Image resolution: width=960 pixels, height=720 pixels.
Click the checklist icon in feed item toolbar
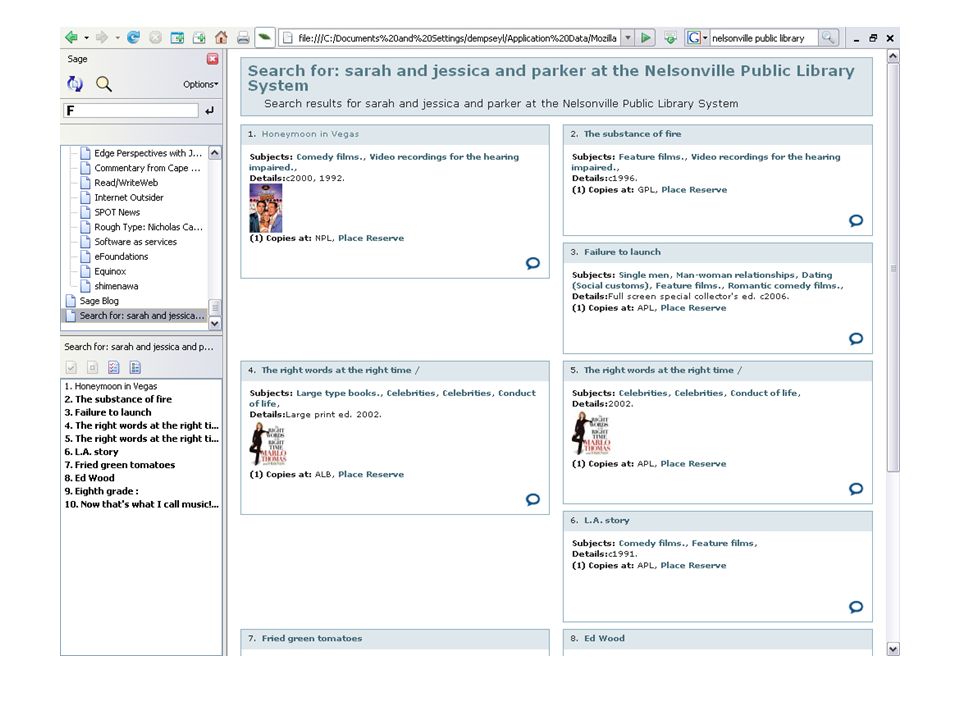114,367
